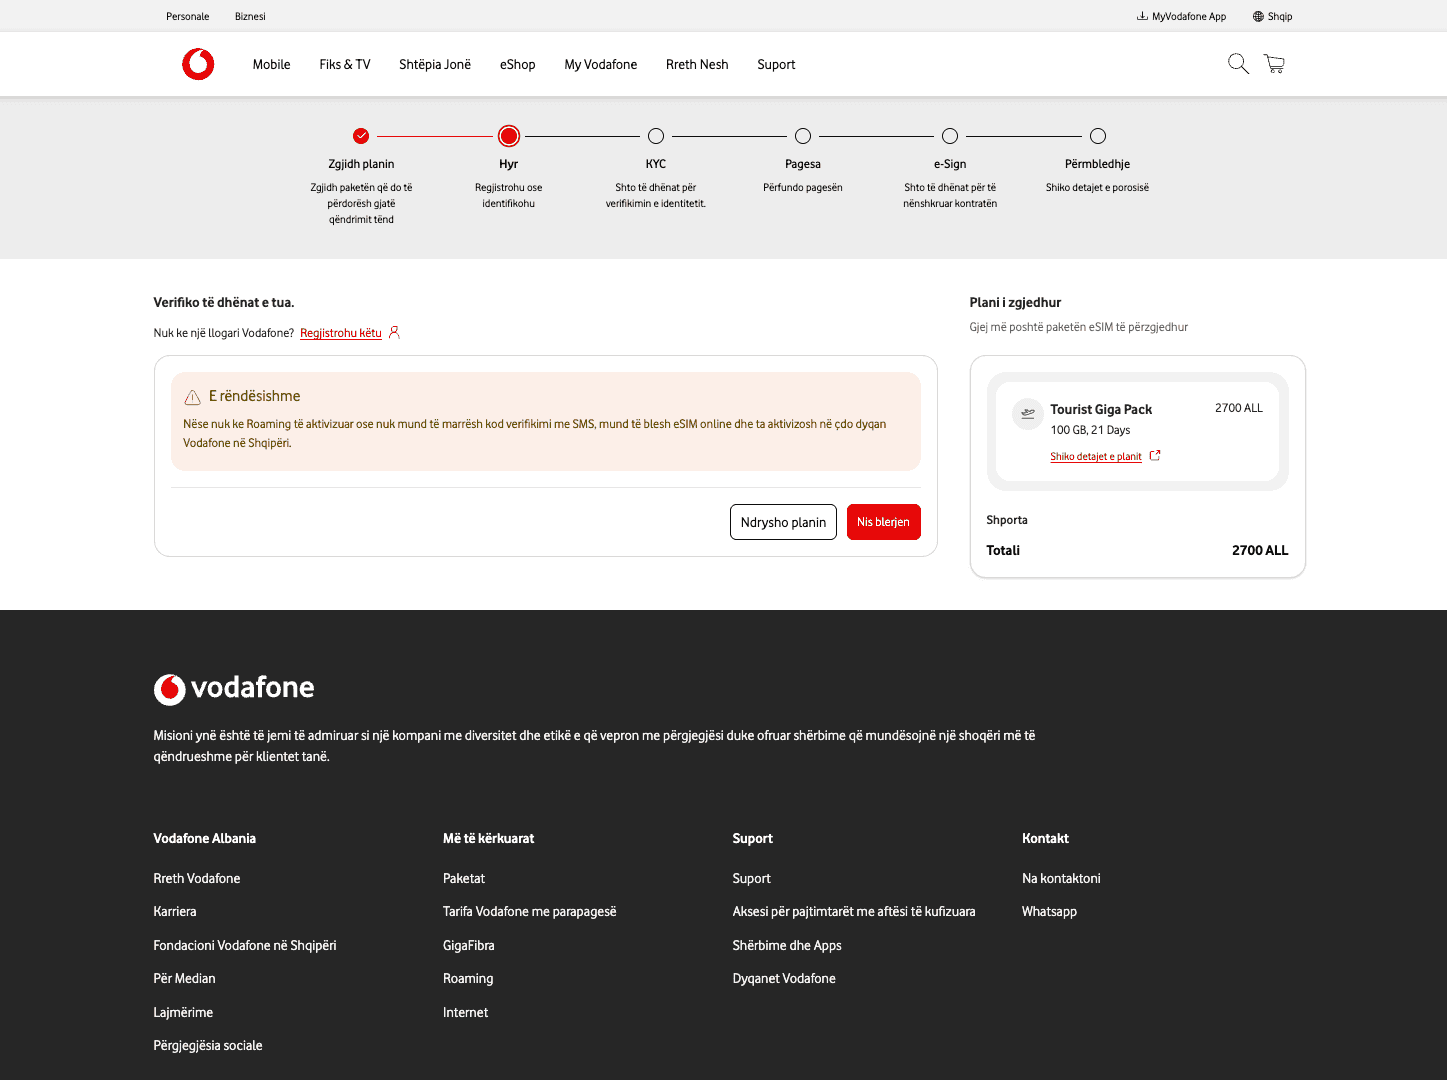Select the active Hyr step circle
This screenshot has height=1080, width=1447.
[x=509, y=136]
